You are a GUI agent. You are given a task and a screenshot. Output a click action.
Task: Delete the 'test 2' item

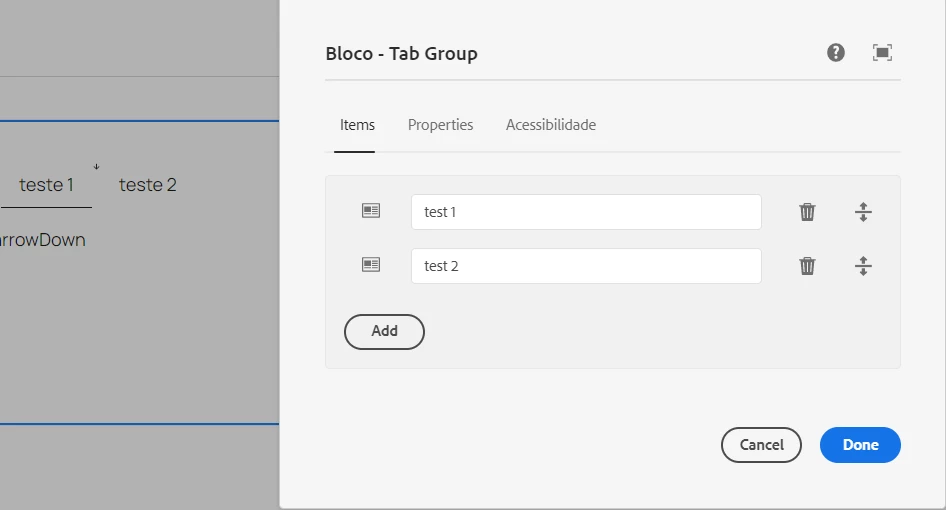807,266
